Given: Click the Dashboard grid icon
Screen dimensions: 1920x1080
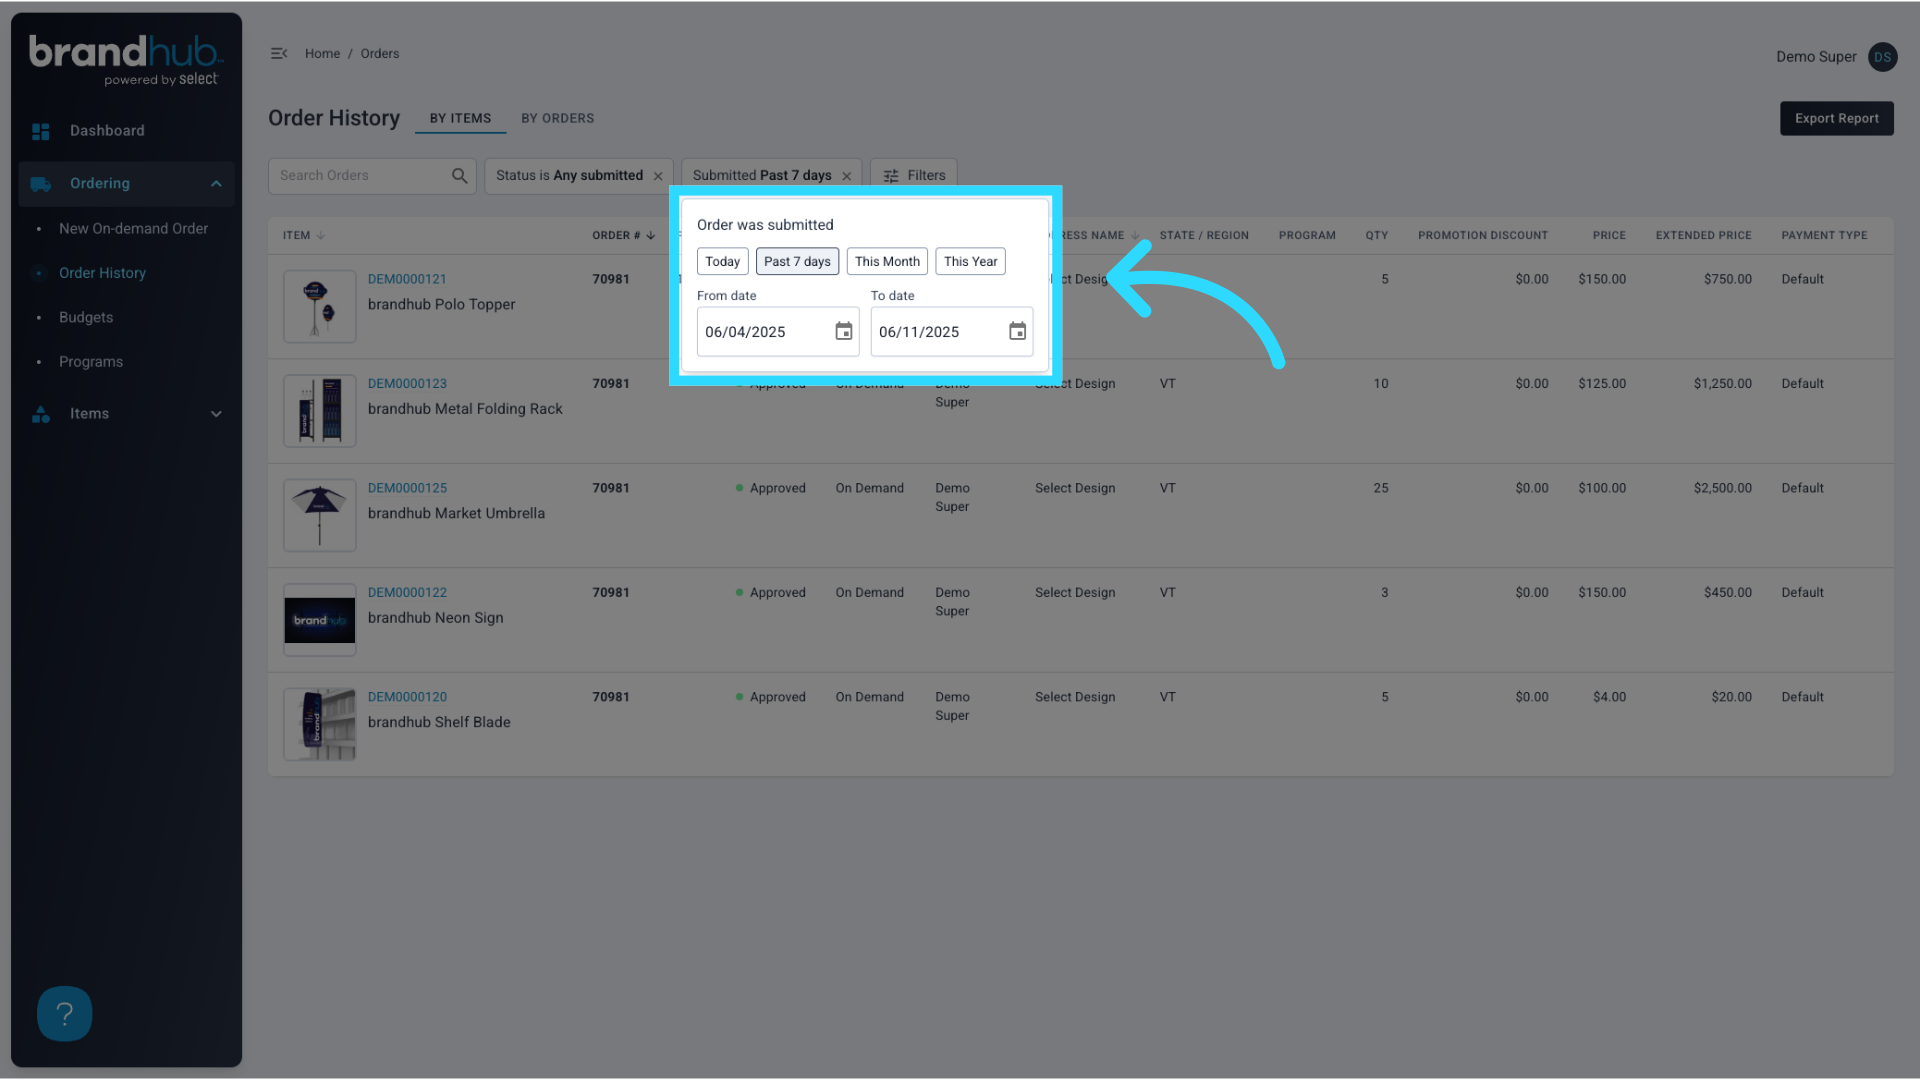Looking at the screenshot, I should point(41,131).
